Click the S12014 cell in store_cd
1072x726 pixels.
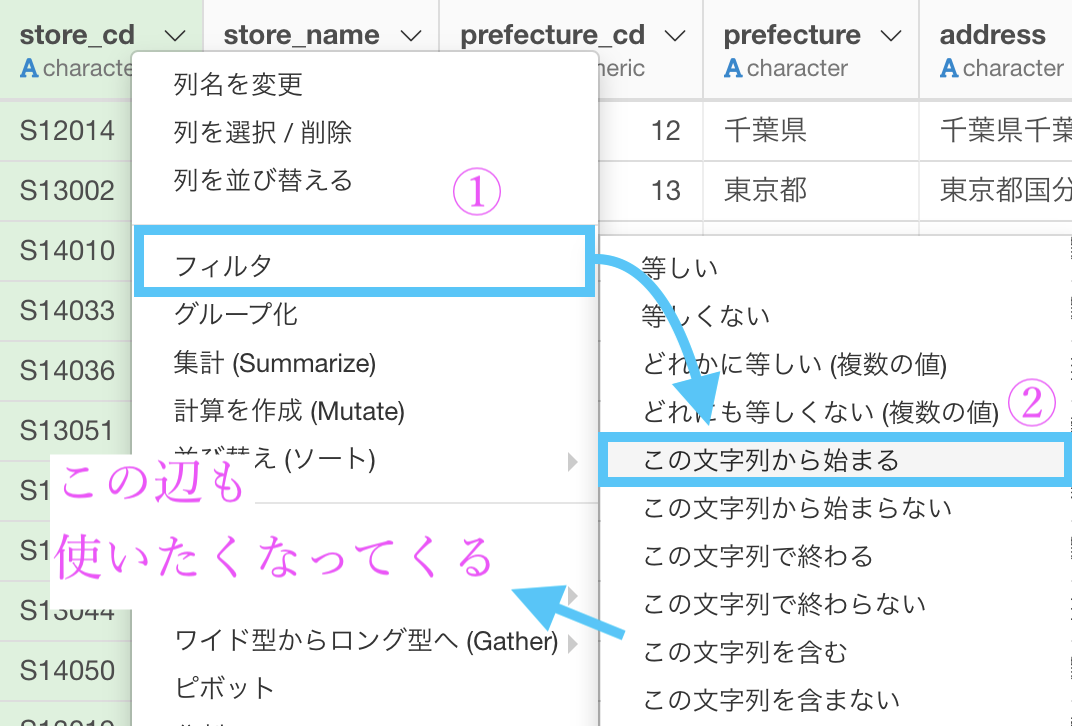pos(67,130)
